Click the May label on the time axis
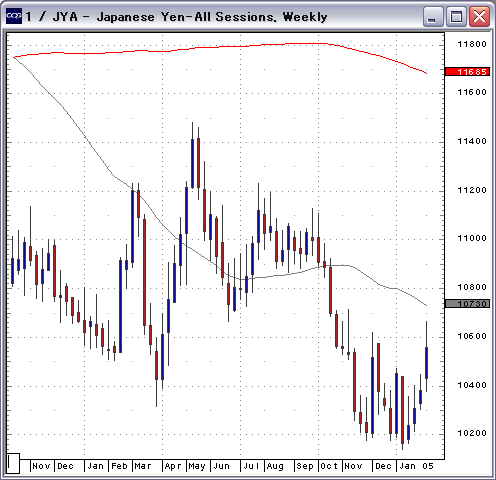The height and width of the screenshot is (480, 496). click(197, 466)
